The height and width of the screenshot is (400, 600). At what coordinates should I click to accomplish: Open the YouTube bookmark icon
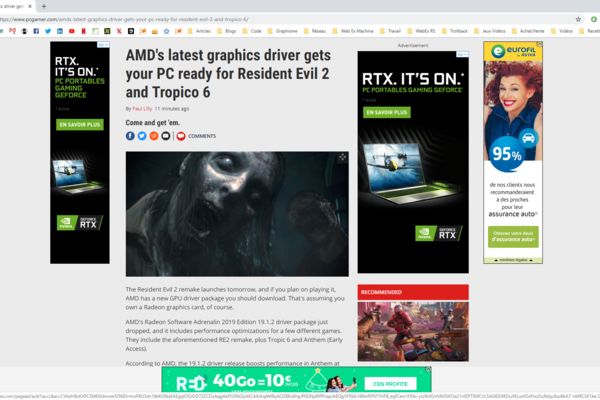[72, 31]
